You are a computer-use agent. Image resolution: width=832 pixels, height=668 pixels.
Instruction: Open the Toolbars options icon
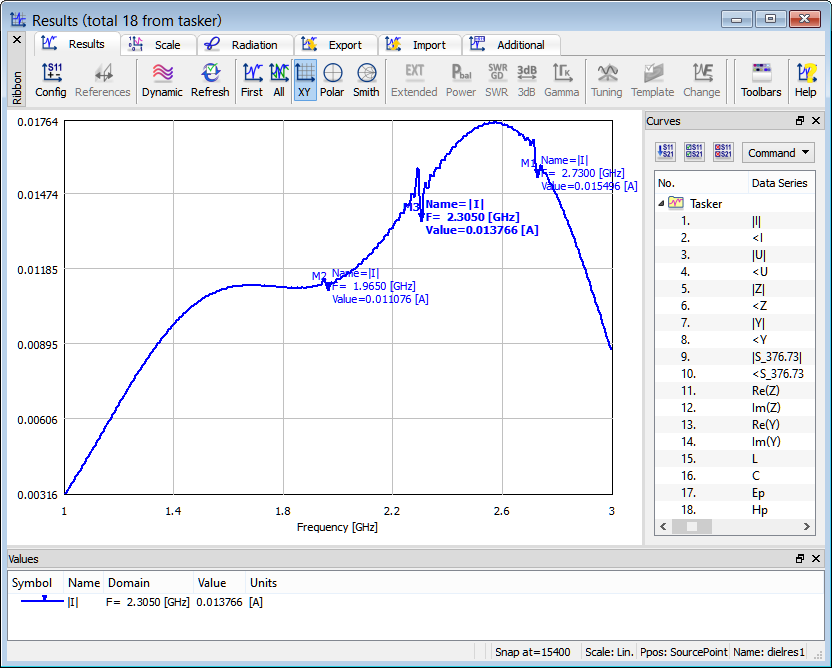(761, 79)
